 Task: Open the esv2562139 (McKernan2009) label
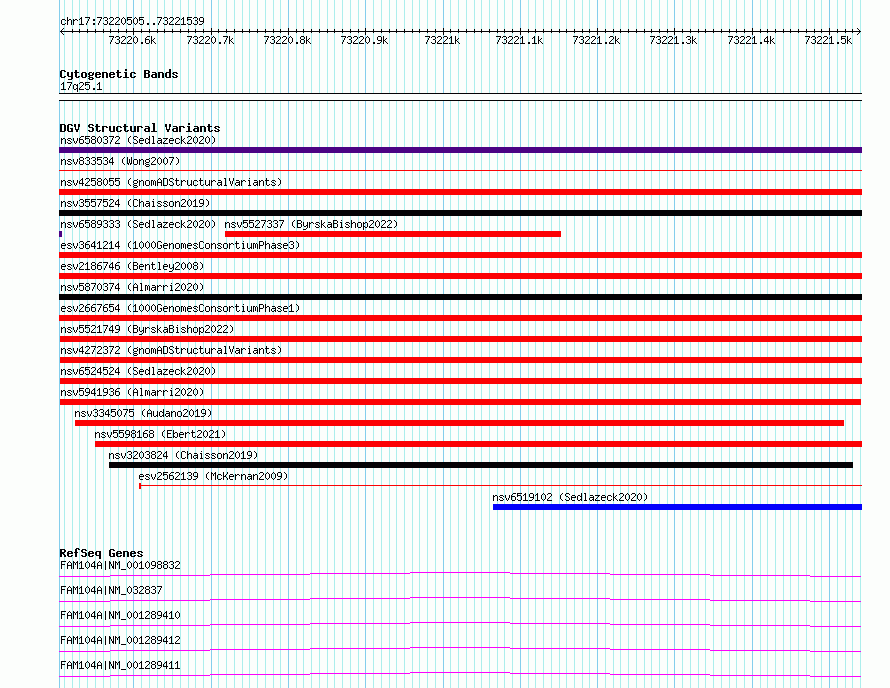point(213,476)
